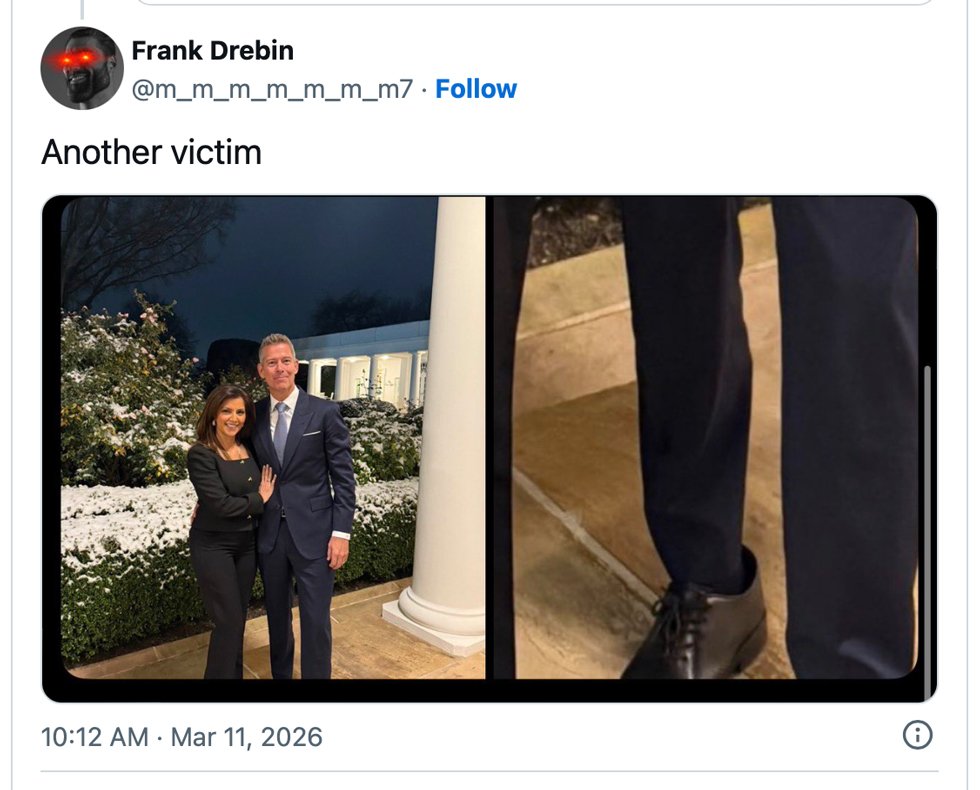The height and width of the screenshot is (790, 980).
Task: Open the 10:12 AM timestamp link
Action: click(x=94, y=738)
